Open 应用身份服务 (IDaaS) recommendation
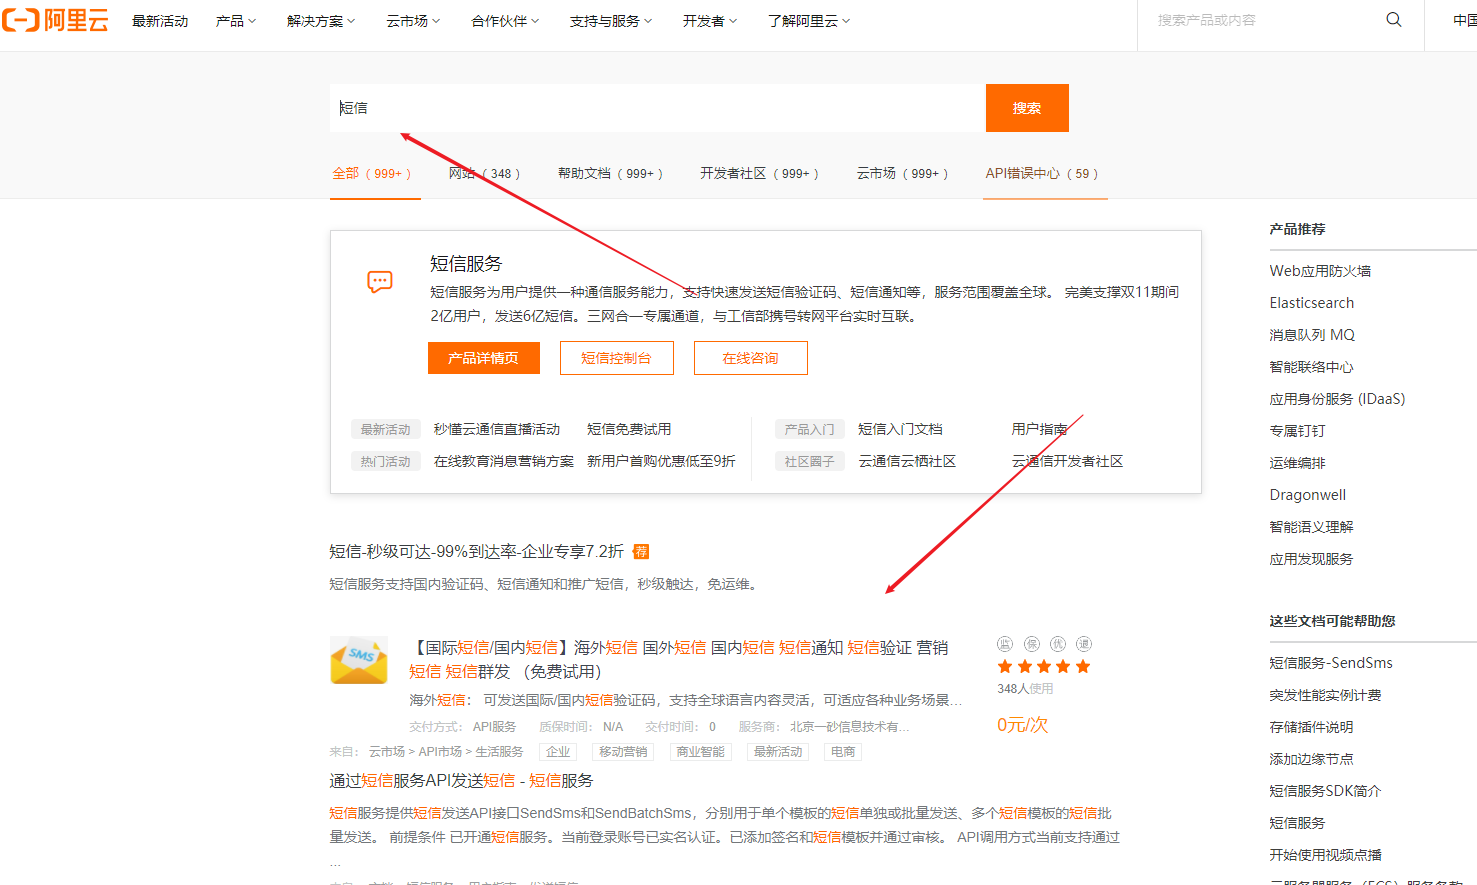Image resolution: width=1477 pixels, height=885 pixels. pyautogui.click(x=1337, y=399)
